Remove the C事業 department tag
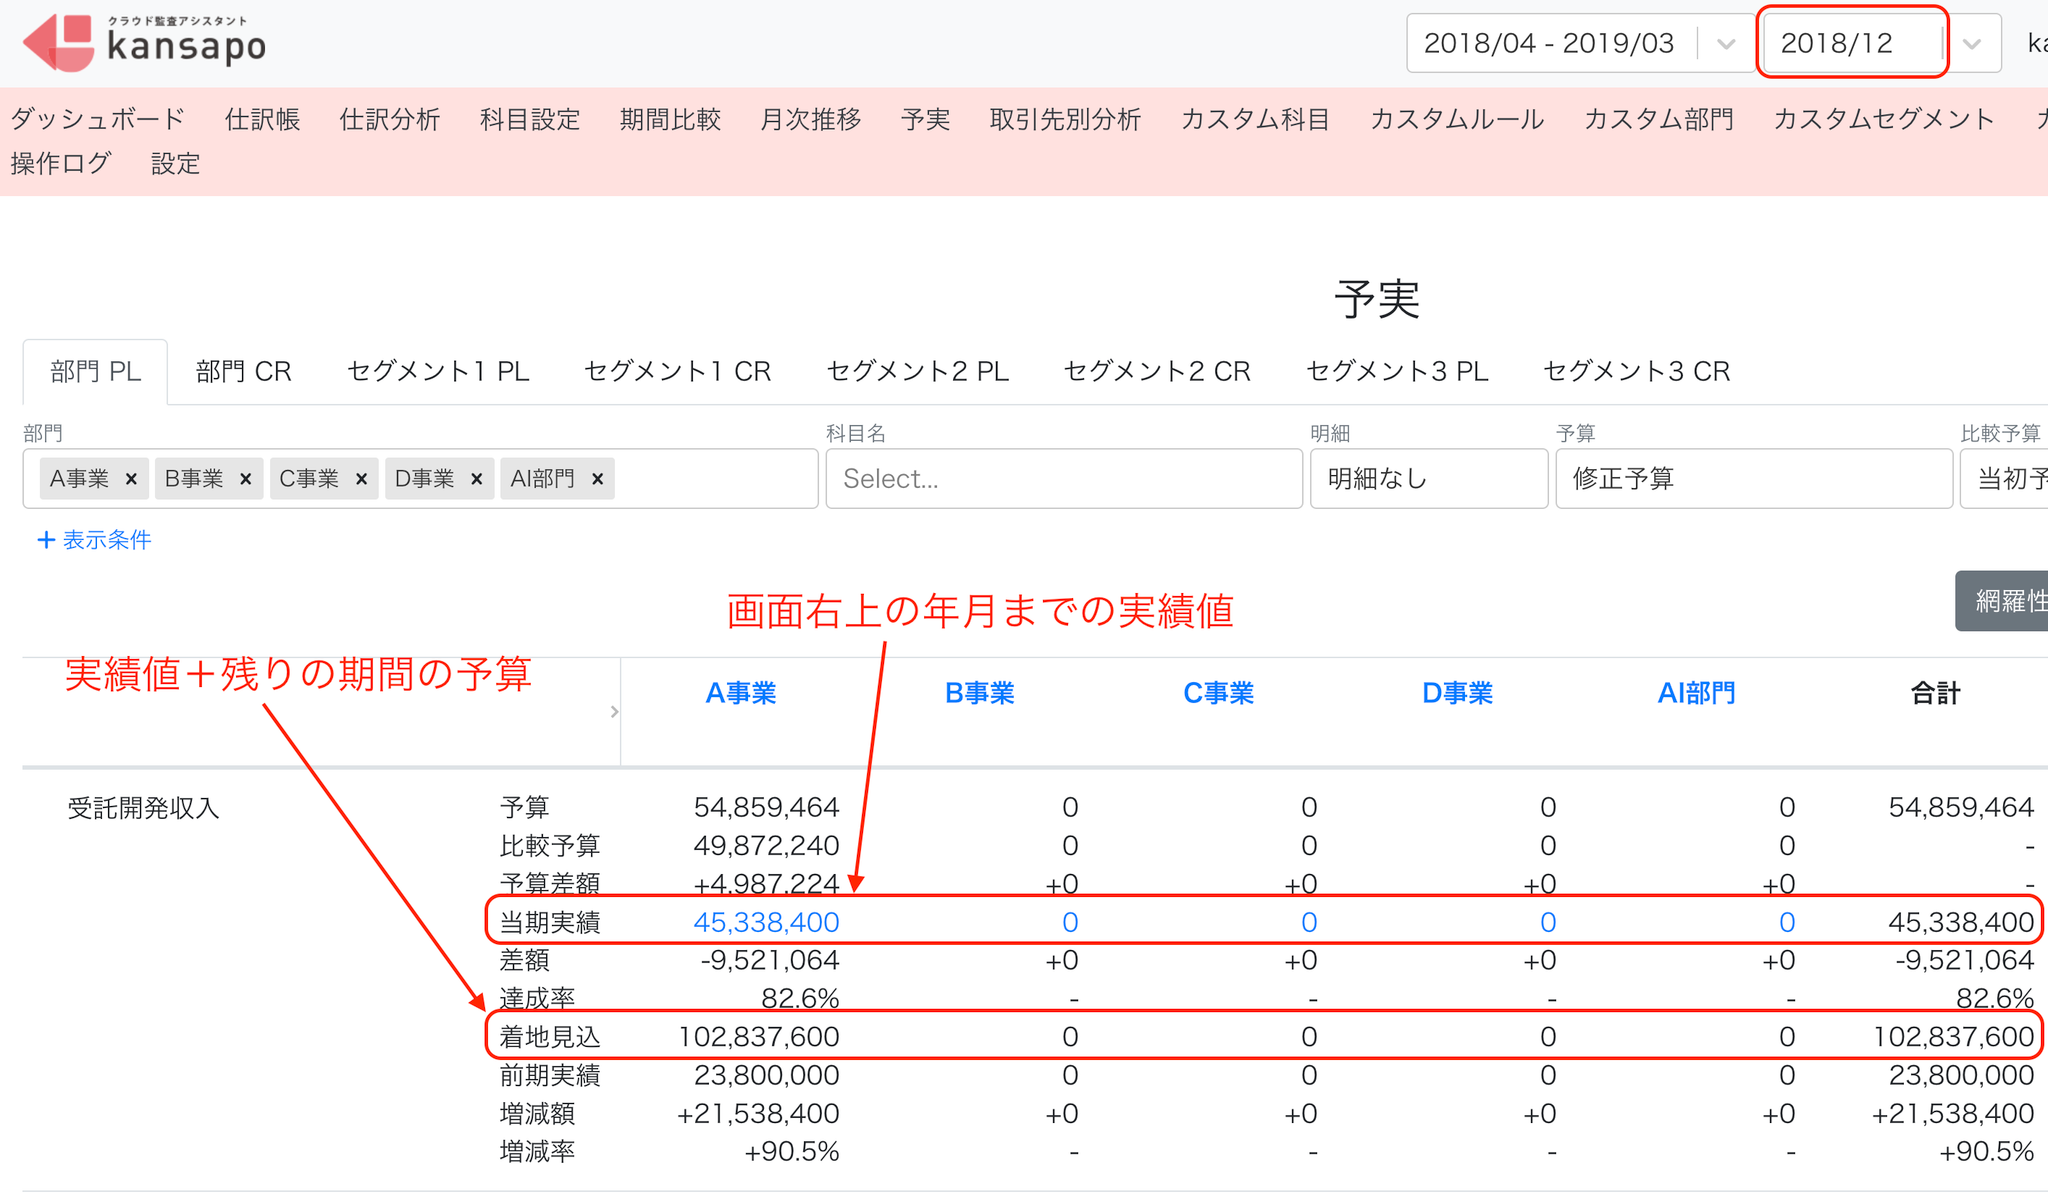The image size is (2048, 1199). tap(362, 479)
